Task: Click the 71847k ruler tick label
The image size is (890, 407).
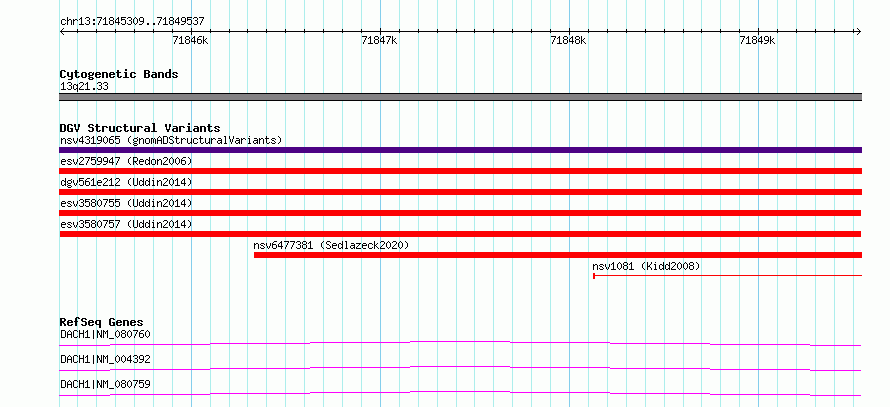Action: coord(380,41)
